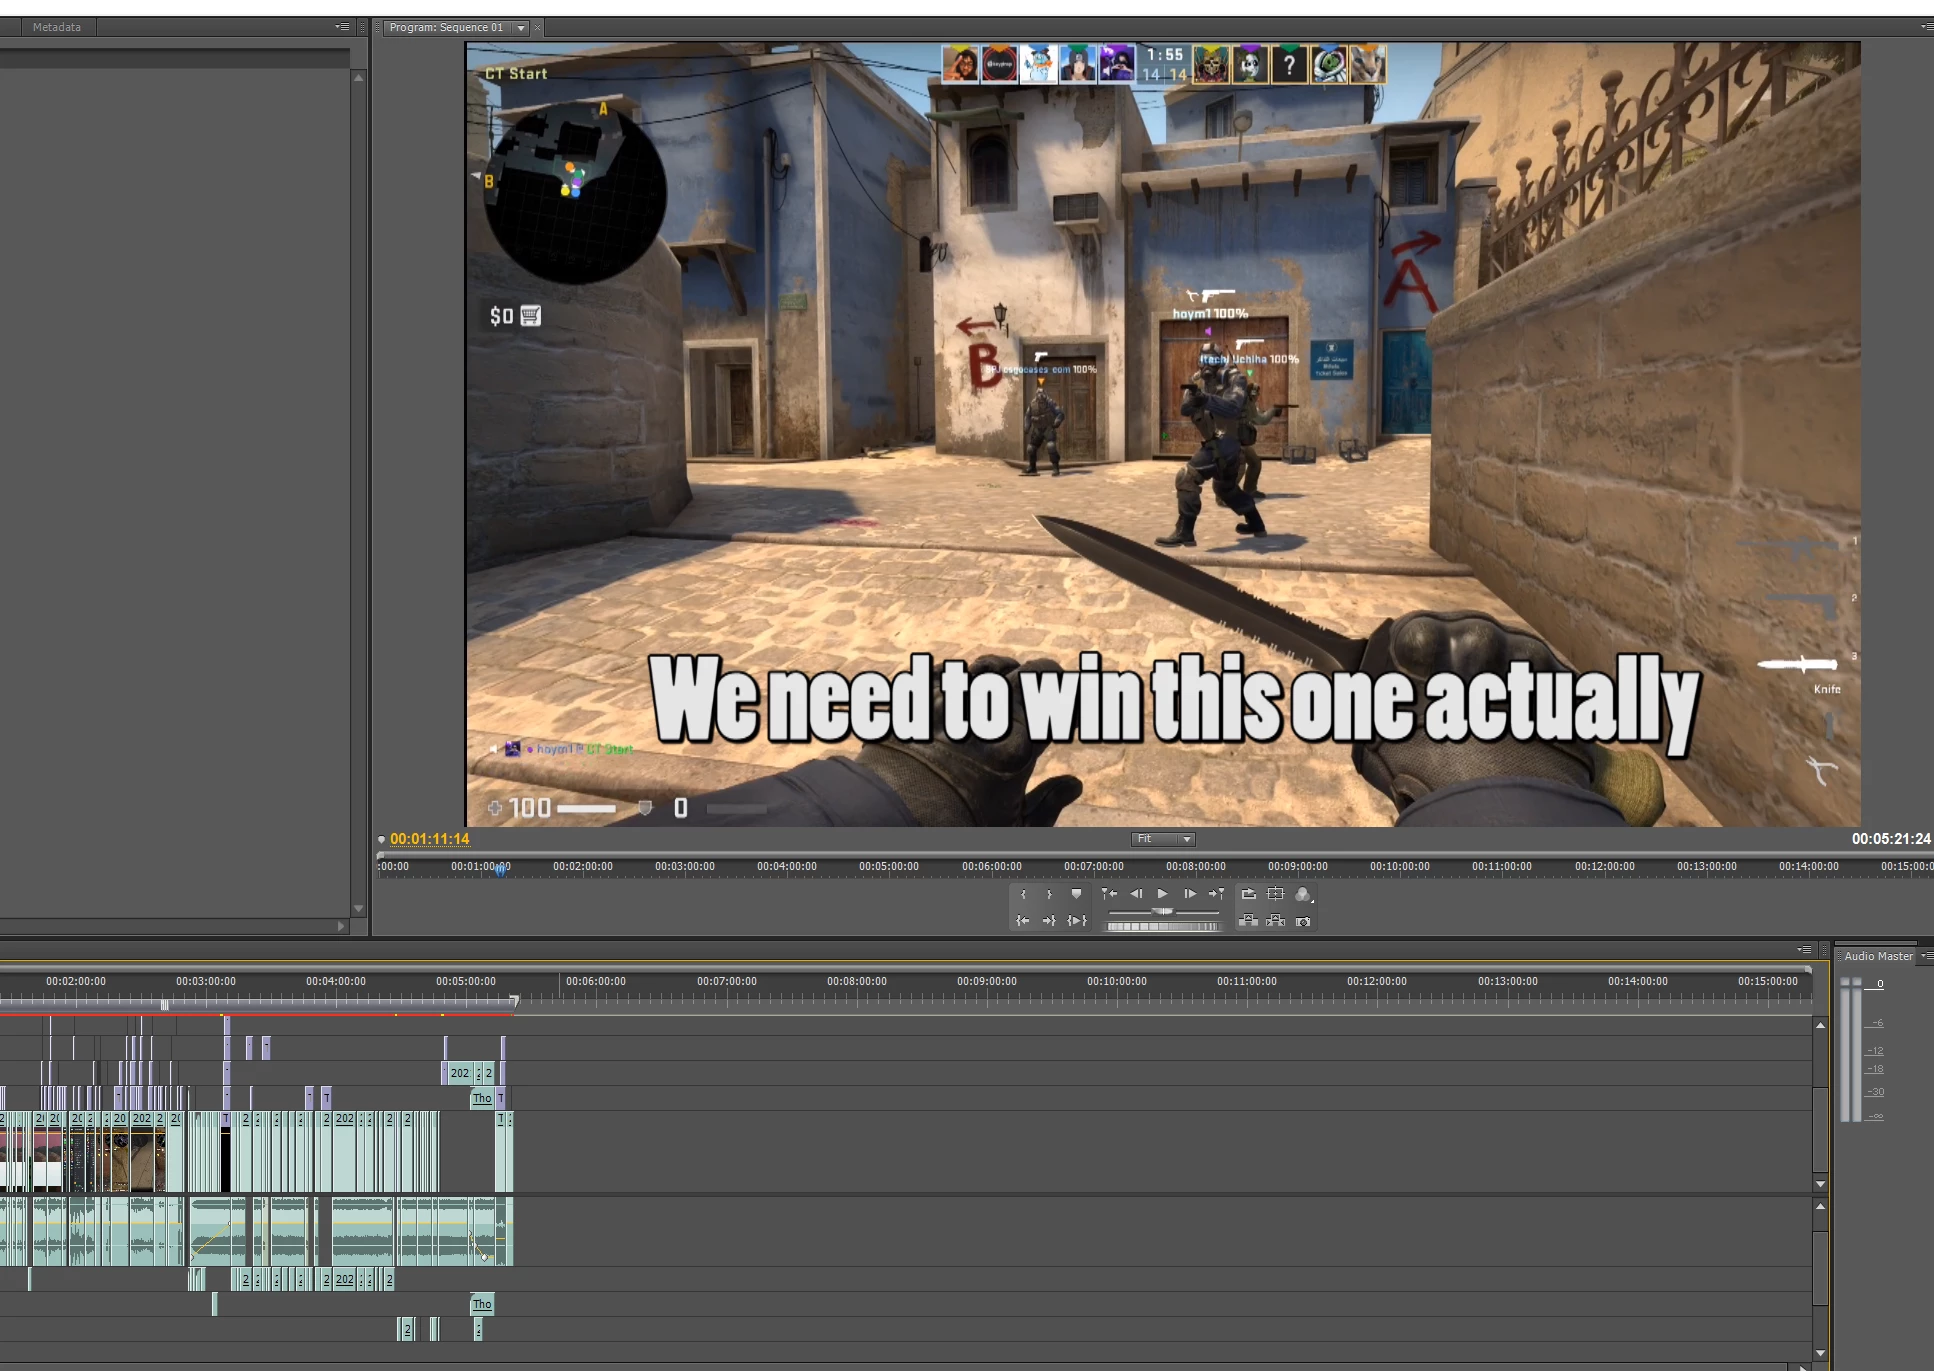Screen dimensions: 1934x1371
Task: Go to In point
Action: [1022, 921]
